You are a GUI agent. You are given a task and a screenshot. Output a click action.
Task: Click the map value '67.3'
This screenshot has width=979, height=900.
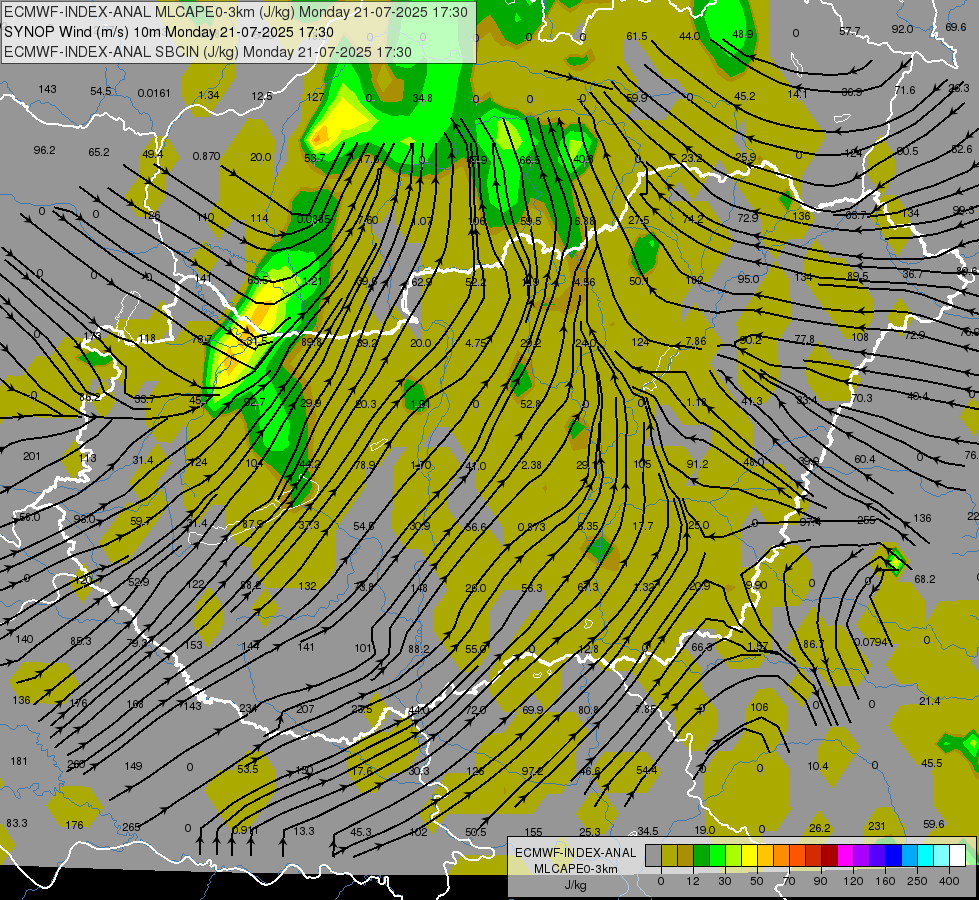click(x=588, y=586)
